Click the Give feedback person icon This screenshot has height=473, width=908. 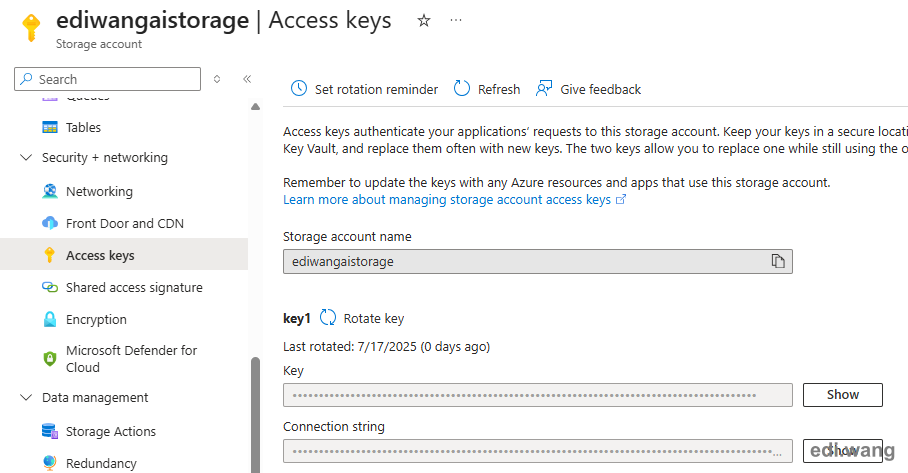(544, 89)
